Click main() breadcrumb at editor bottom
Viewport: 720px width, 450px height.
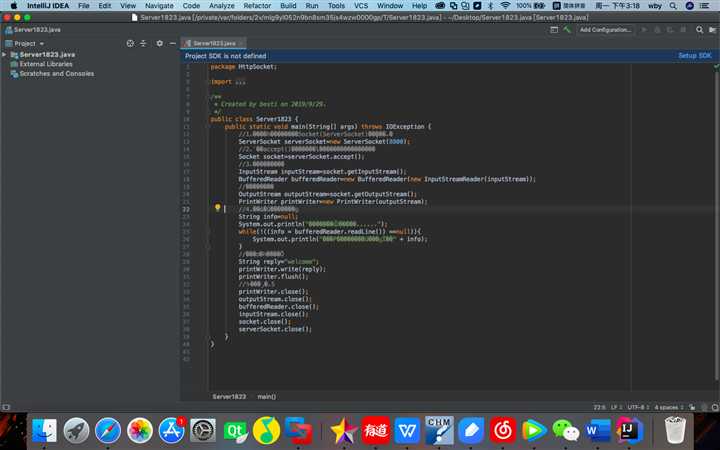point(266,396)
